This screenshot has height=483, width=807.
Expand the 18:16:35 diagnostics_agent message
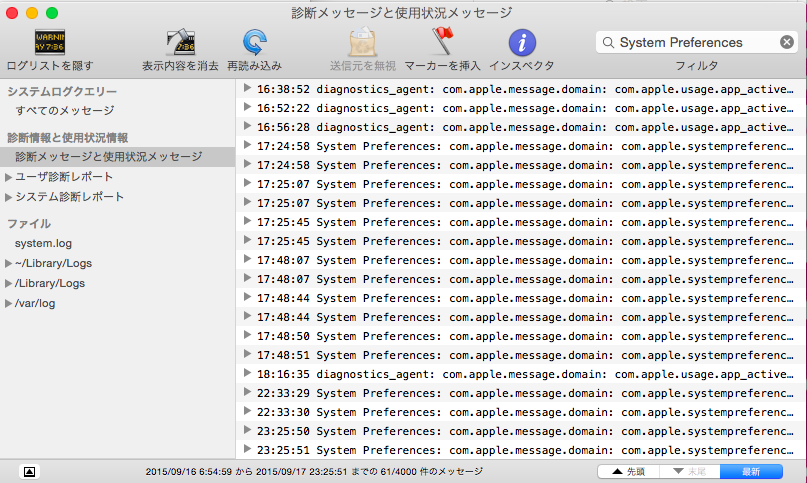[247, 373]
